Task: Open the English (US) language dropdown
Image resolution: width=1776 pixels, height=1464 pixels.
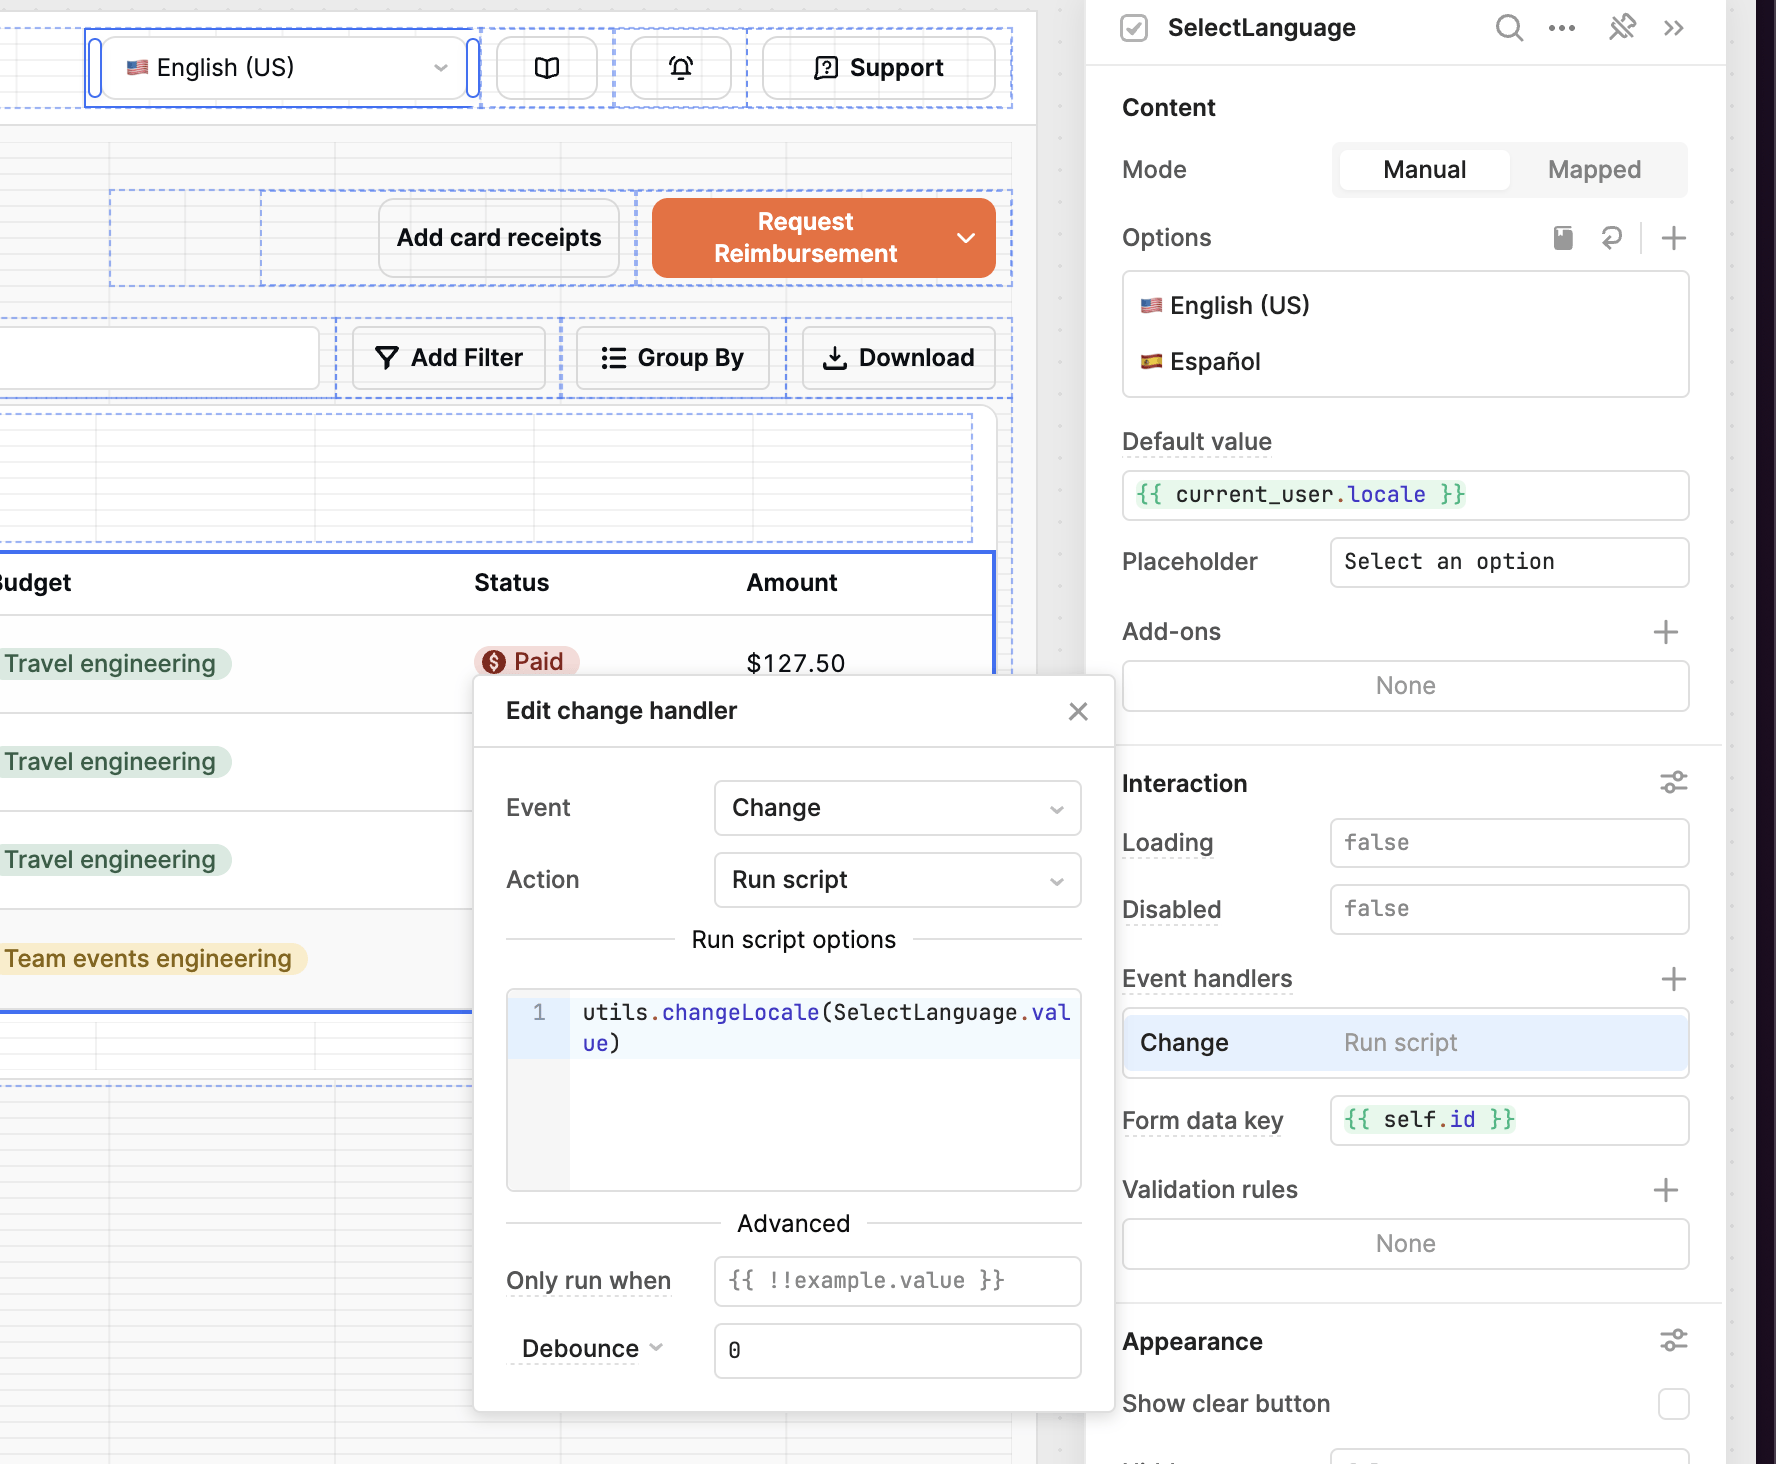Action: [284, 68]
